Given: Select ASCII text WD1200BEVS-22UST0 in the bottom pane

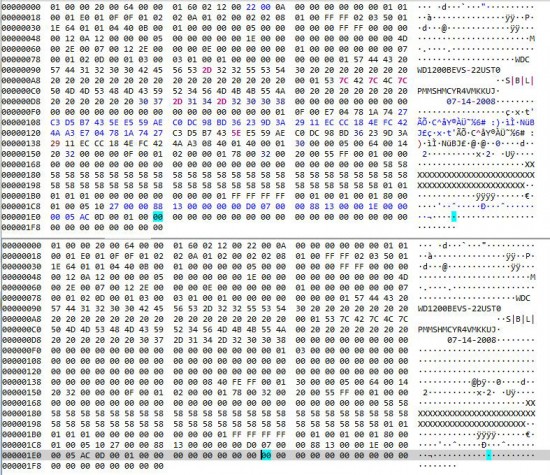Looking at the screenshot, I should click(x=460, y=308).
